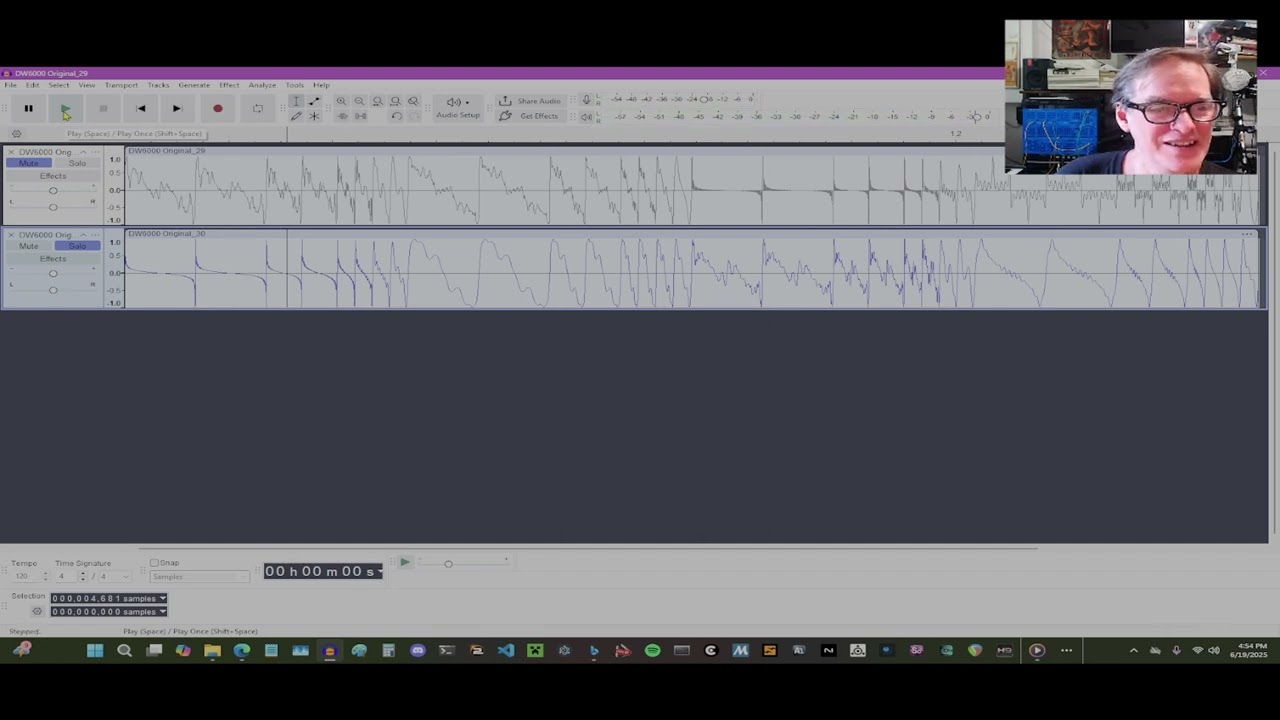Redo the last undone action
1280x720 pixels.
pos(414,116)
